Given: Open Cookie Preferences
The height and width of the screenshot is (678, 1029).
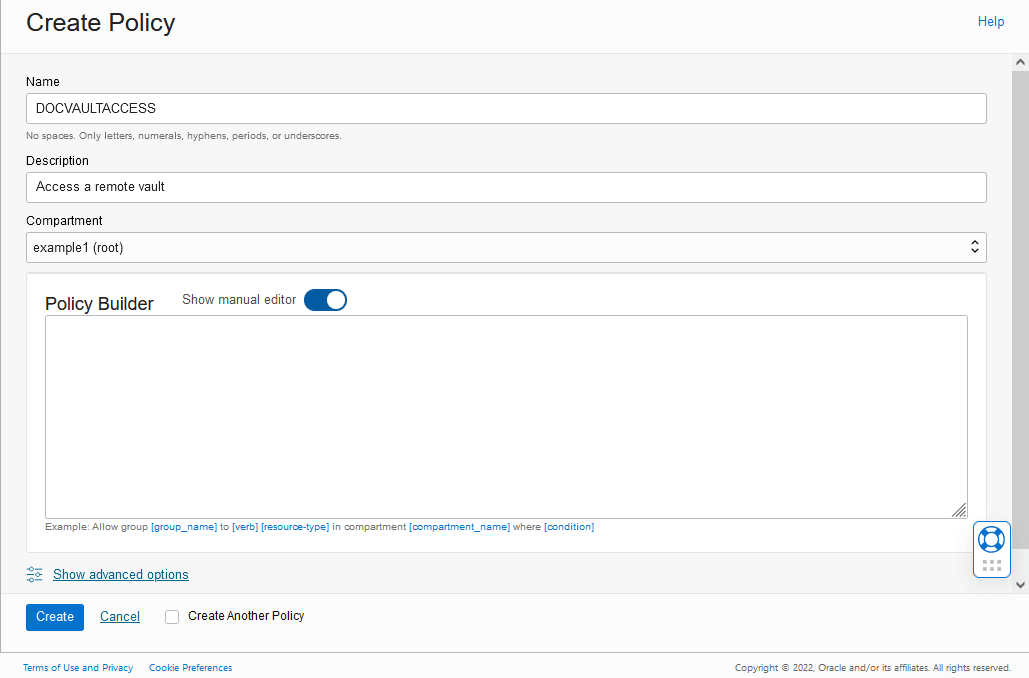Looking at the screenshot, I should click(x=190, y=667).
